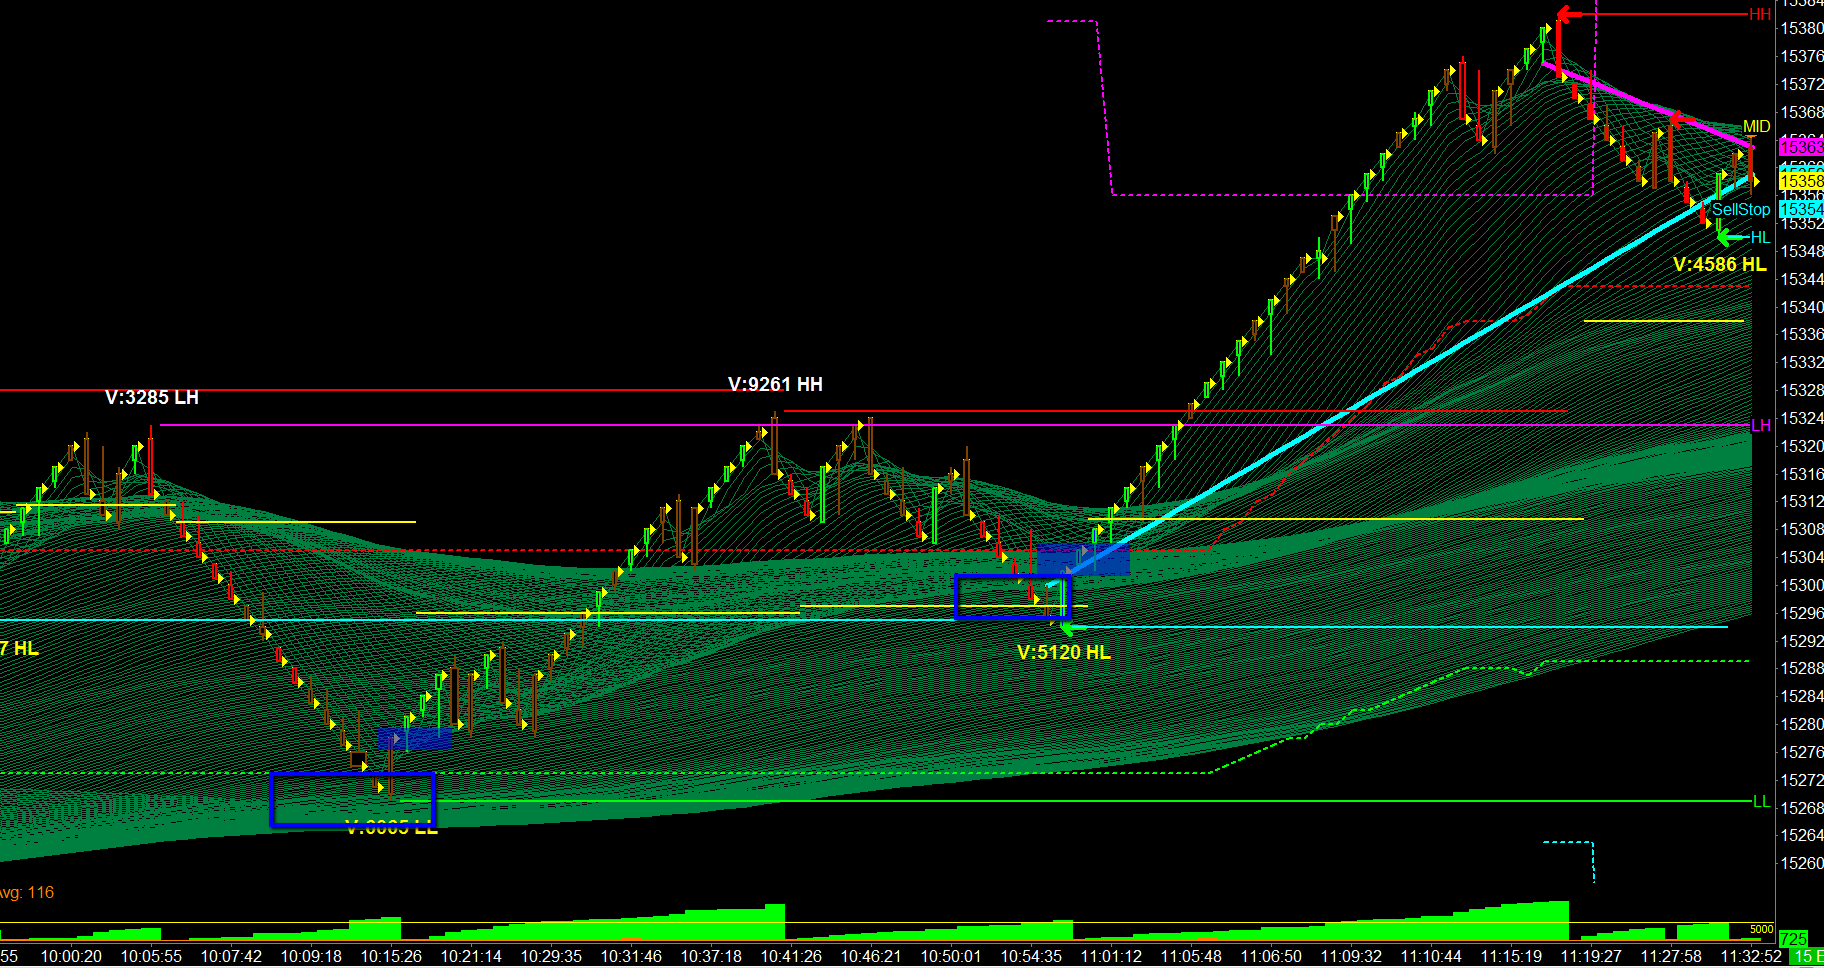Click the 10:07:42 time axis label
This screenshot has width=1824, height=968.
click(x=231, y=956)
